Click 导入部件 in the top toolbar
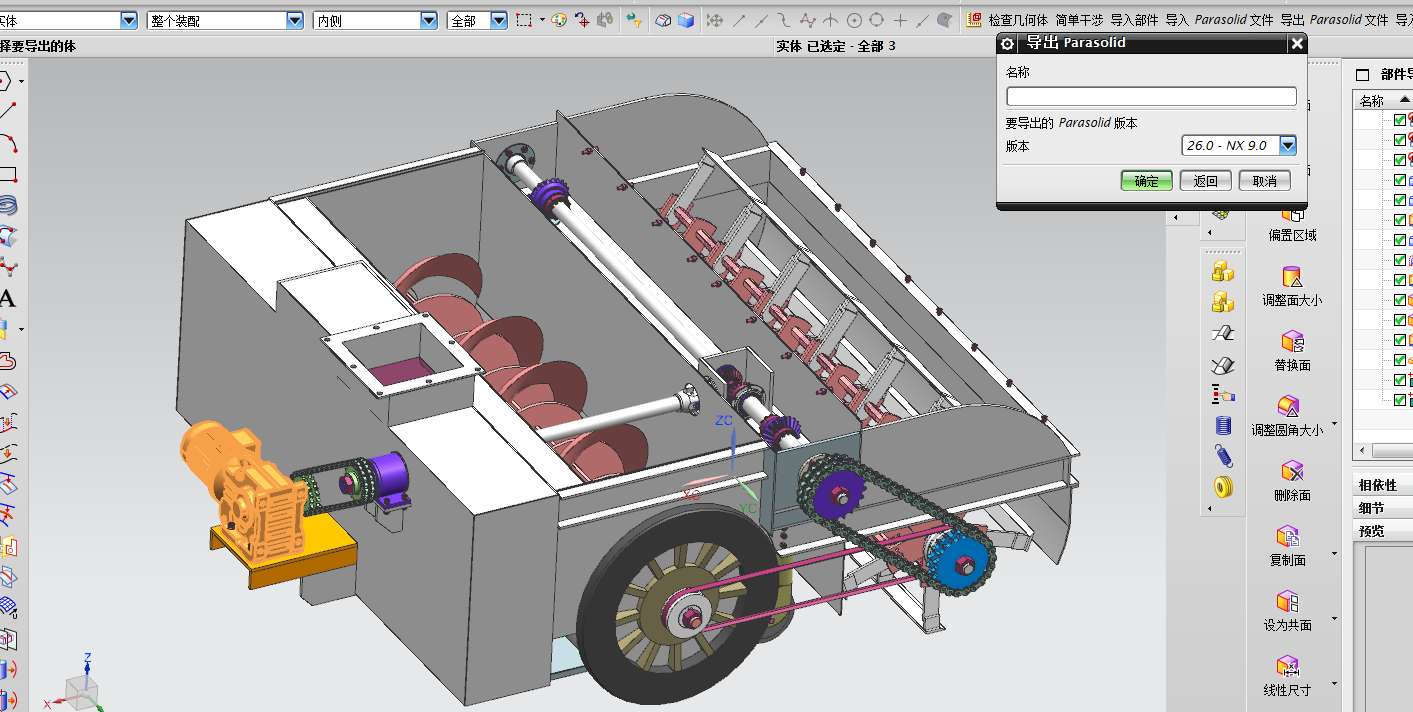 (x=1135, y=20)
